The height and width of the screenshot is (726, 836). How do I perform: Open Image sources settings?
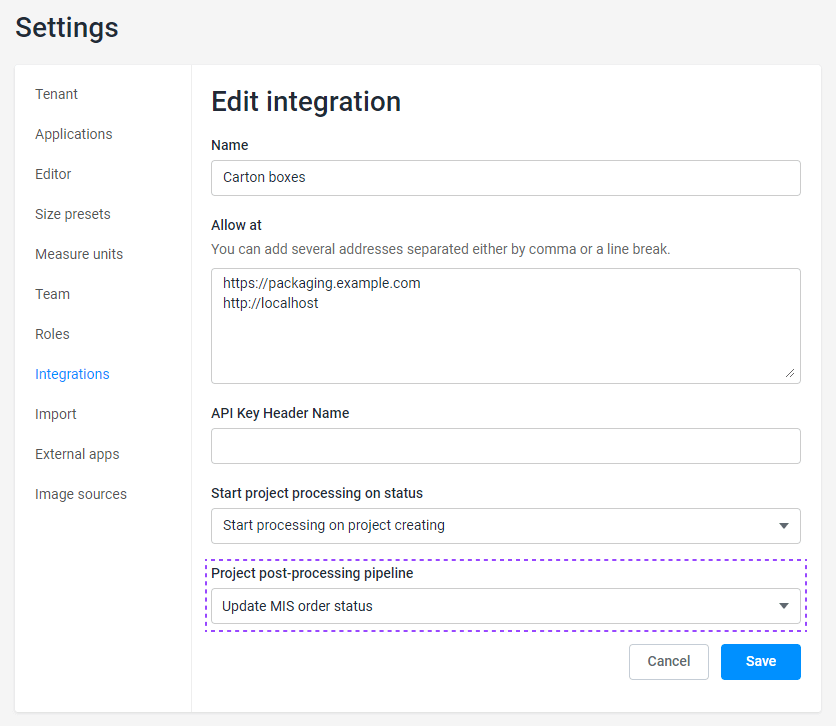coord(81,494)
